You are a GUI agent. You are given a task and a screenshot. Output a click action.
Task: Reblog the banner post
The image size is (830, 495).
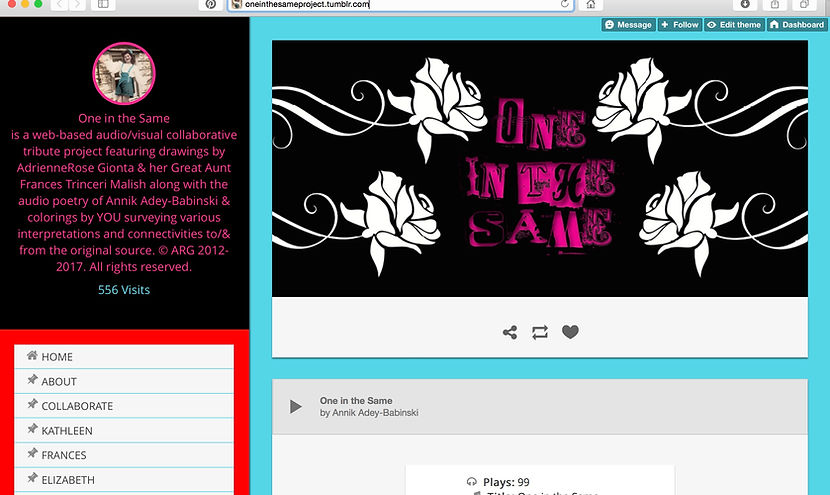click(x=540, y=332)
